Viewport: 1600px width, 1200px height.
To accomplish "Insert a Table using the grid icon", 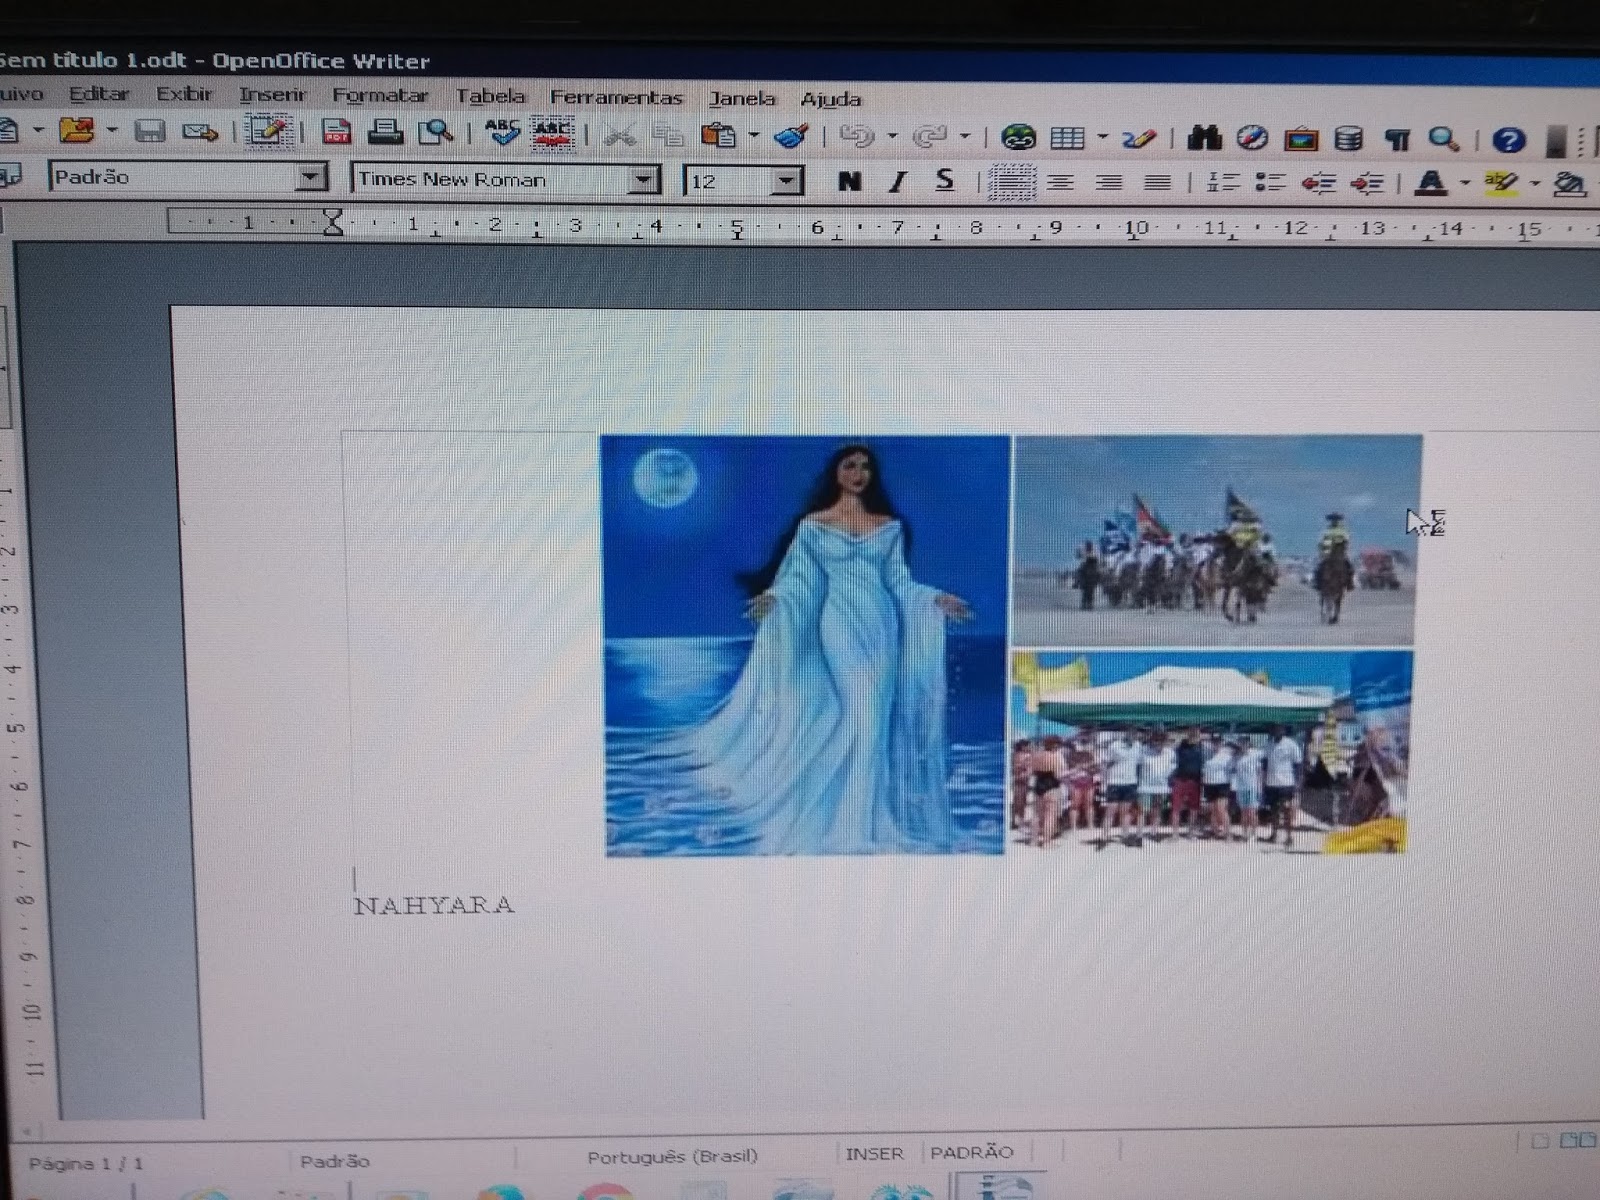I will coord(1067,138).
